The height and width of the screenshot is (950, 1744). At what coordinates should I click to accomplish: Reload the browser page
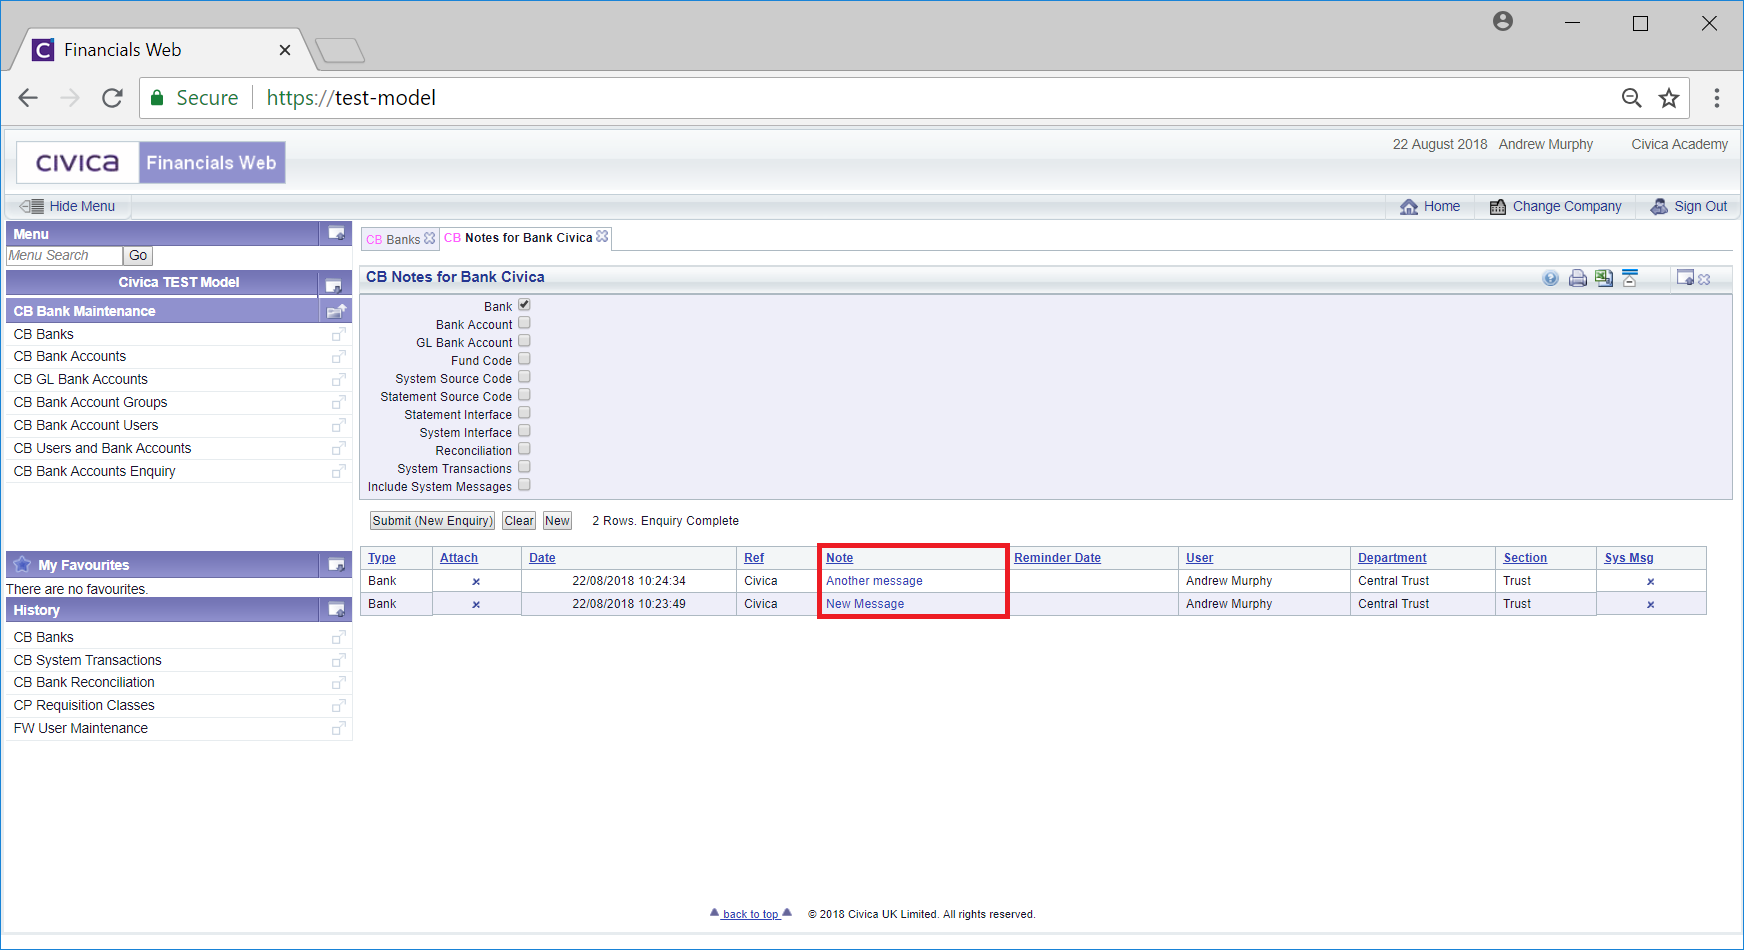pos(112,98)
